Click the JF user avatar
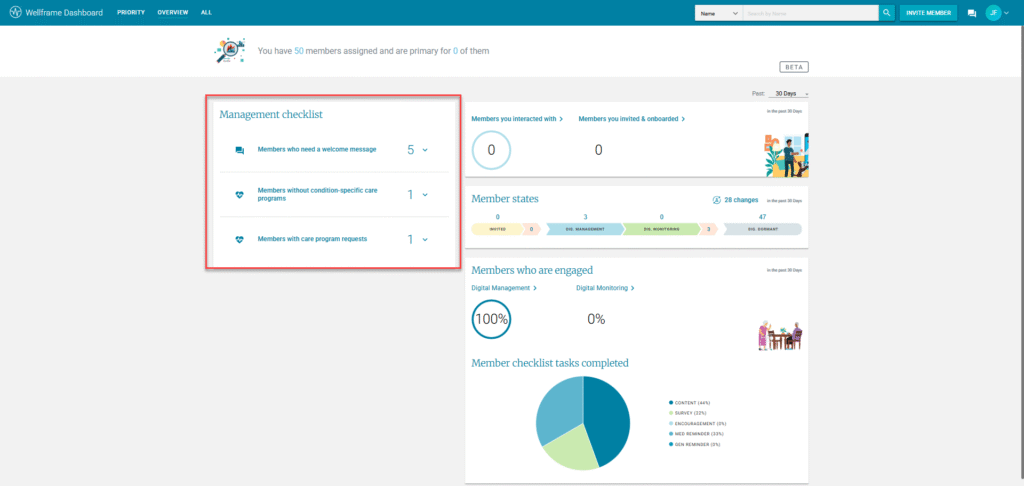Viewport: 1024px width, 486px height. (x=993, y=13)
